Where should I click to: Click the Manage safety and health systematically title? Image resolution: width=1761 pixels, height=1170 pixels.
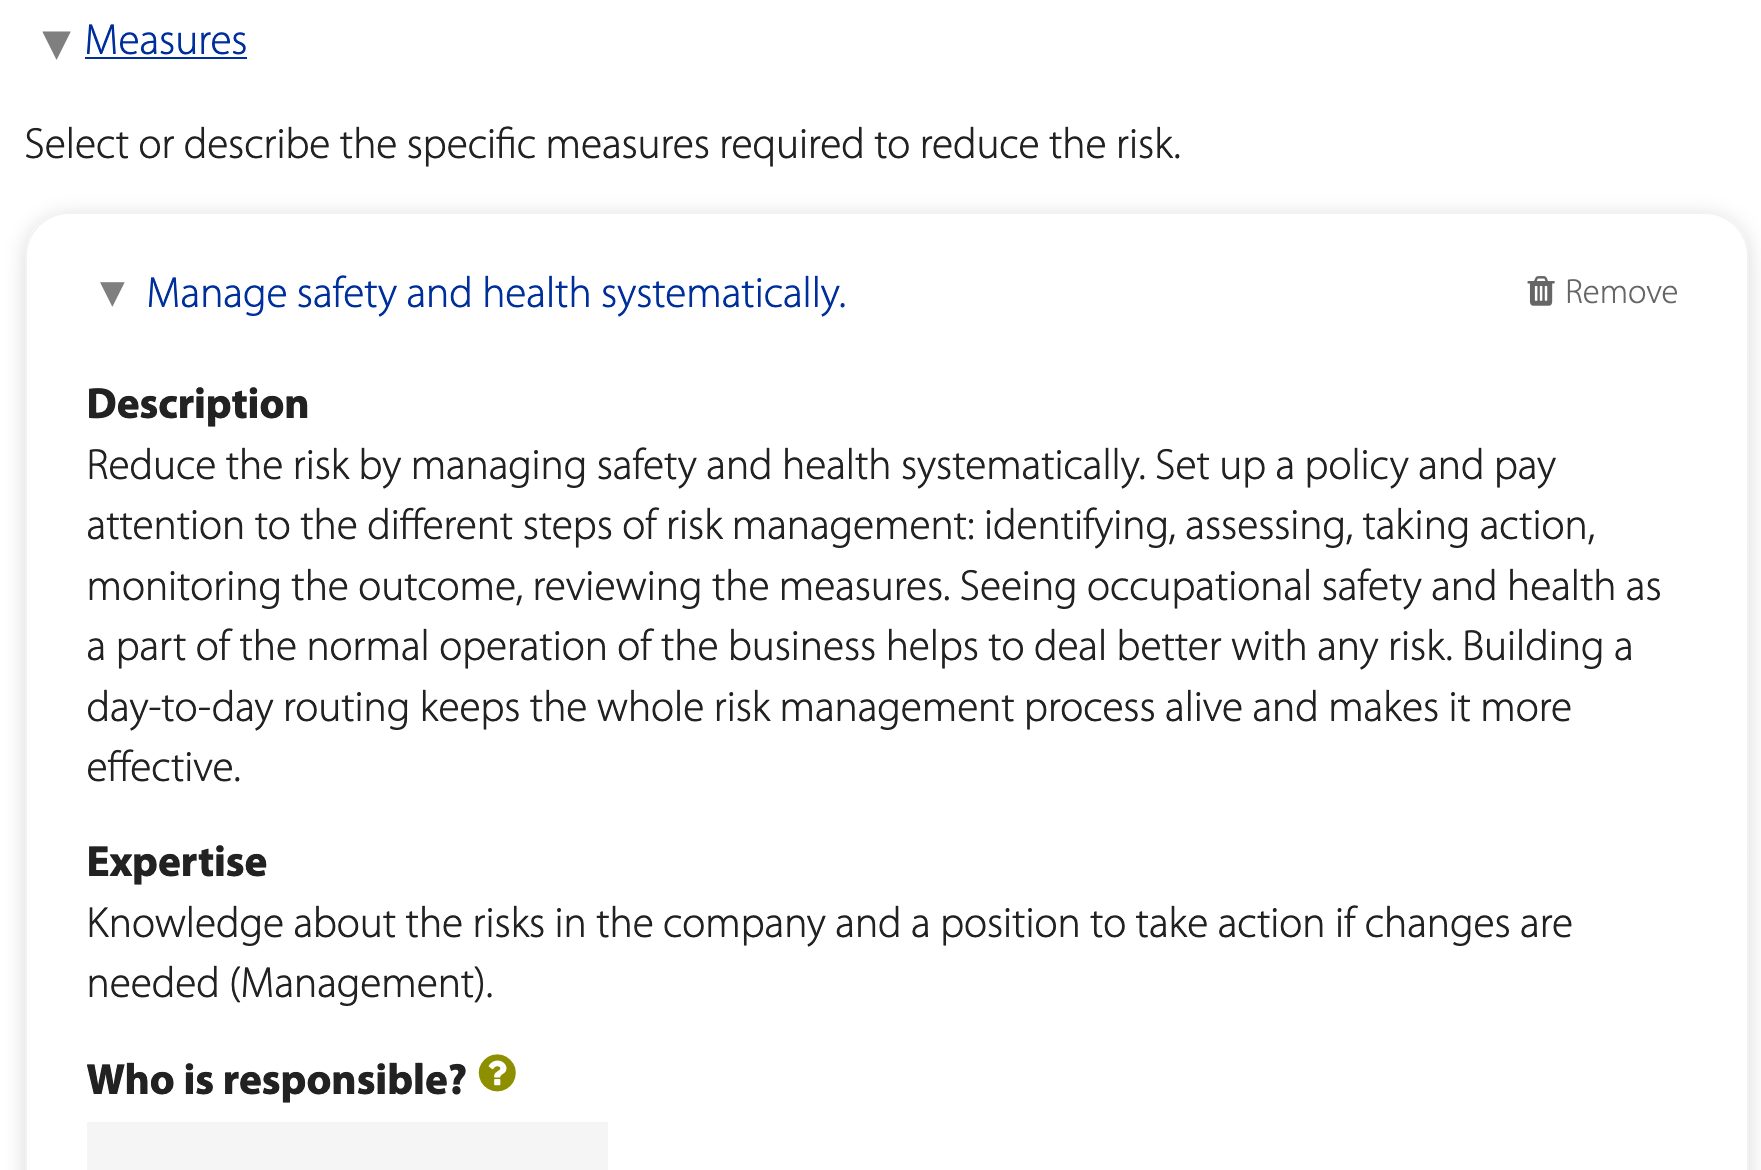tap(496, 294)
